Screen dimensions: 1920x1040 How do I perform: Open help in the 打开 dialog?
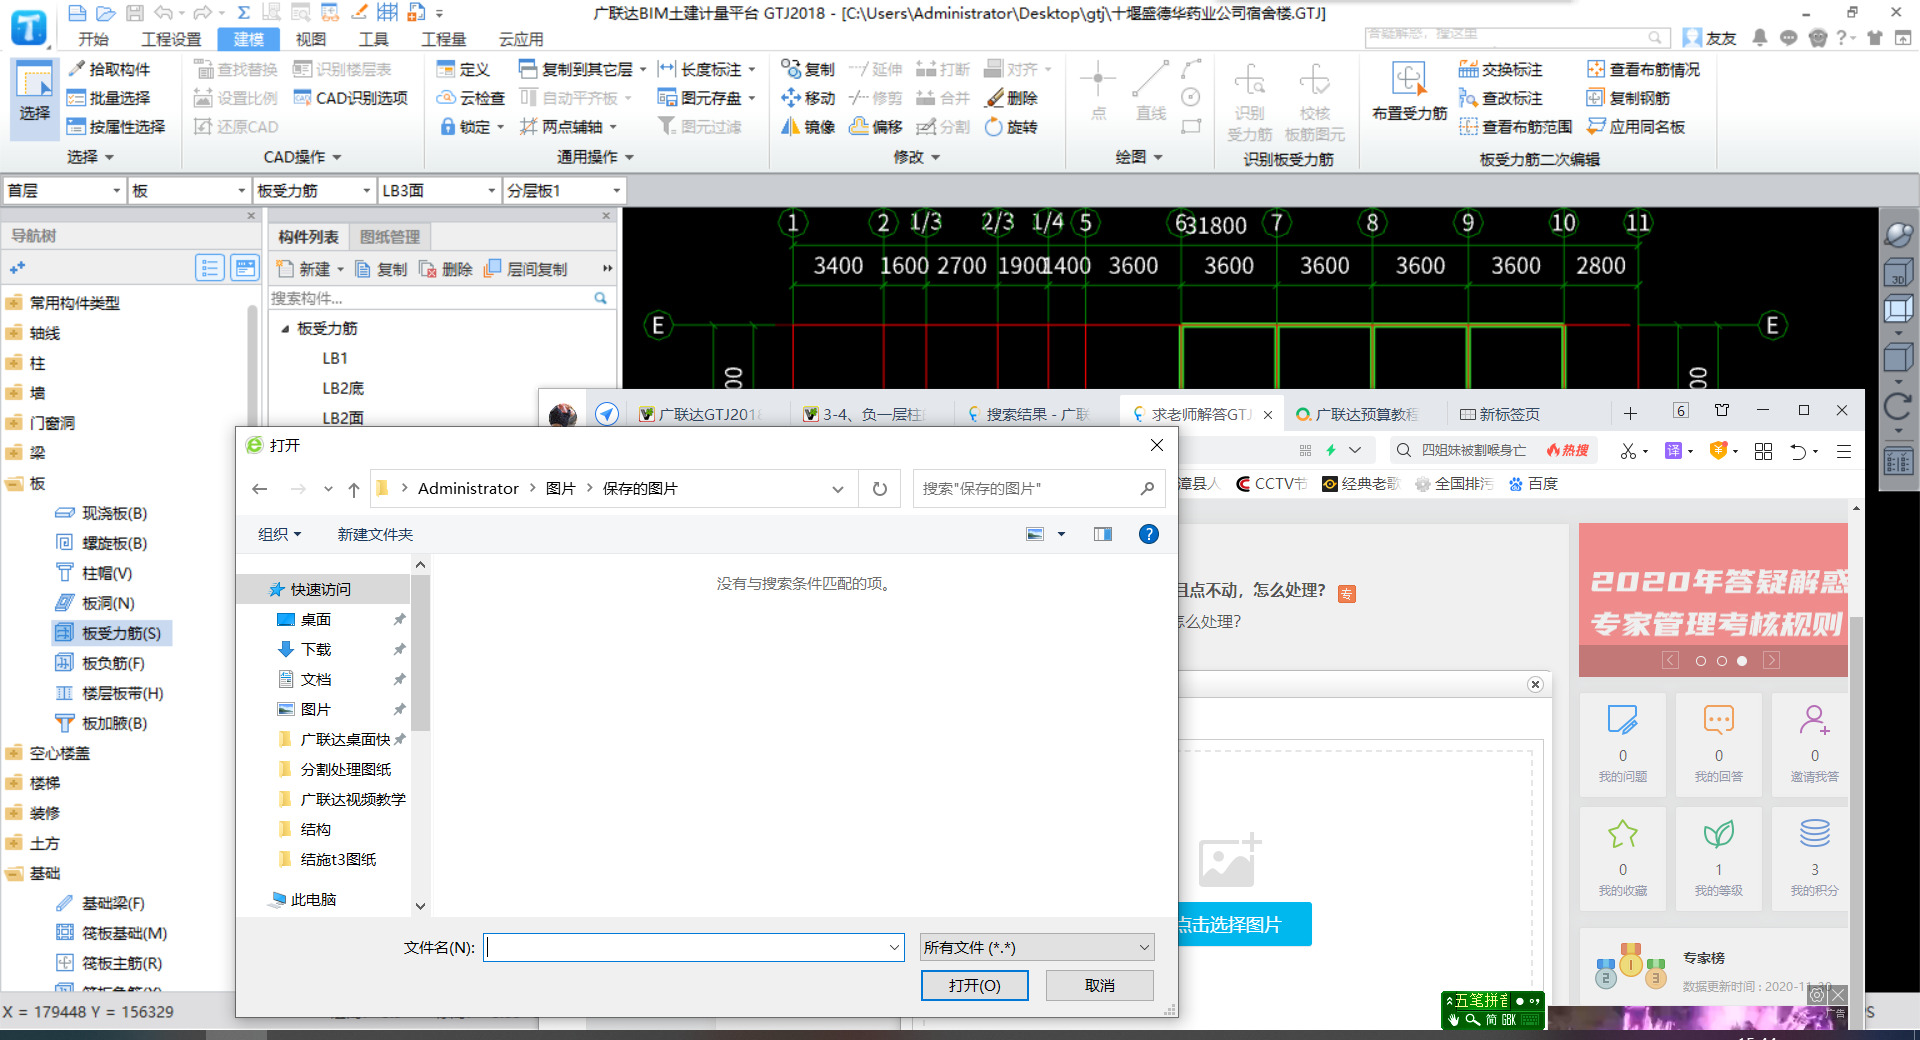pos(1149,534)
